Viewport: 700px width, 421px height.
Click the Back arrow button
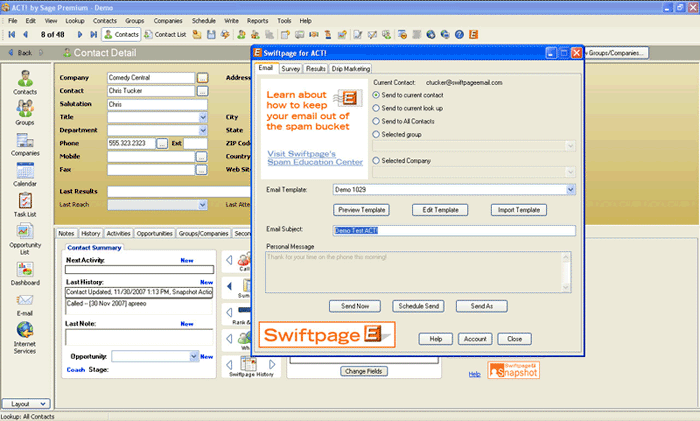20,53
